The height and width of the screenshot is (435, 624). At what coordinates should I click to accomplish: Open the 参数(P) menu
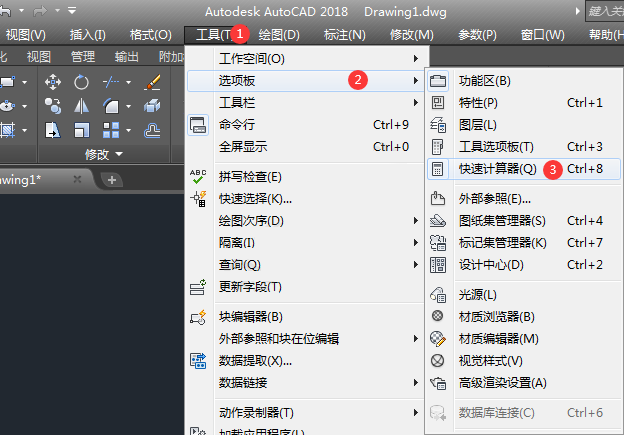tap(477, 35)
